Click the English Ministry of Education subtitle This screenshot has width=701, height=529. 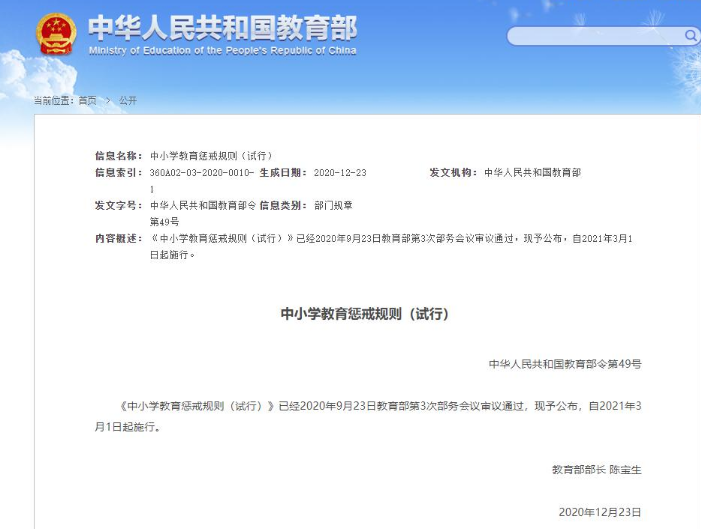tap(222, 51)
